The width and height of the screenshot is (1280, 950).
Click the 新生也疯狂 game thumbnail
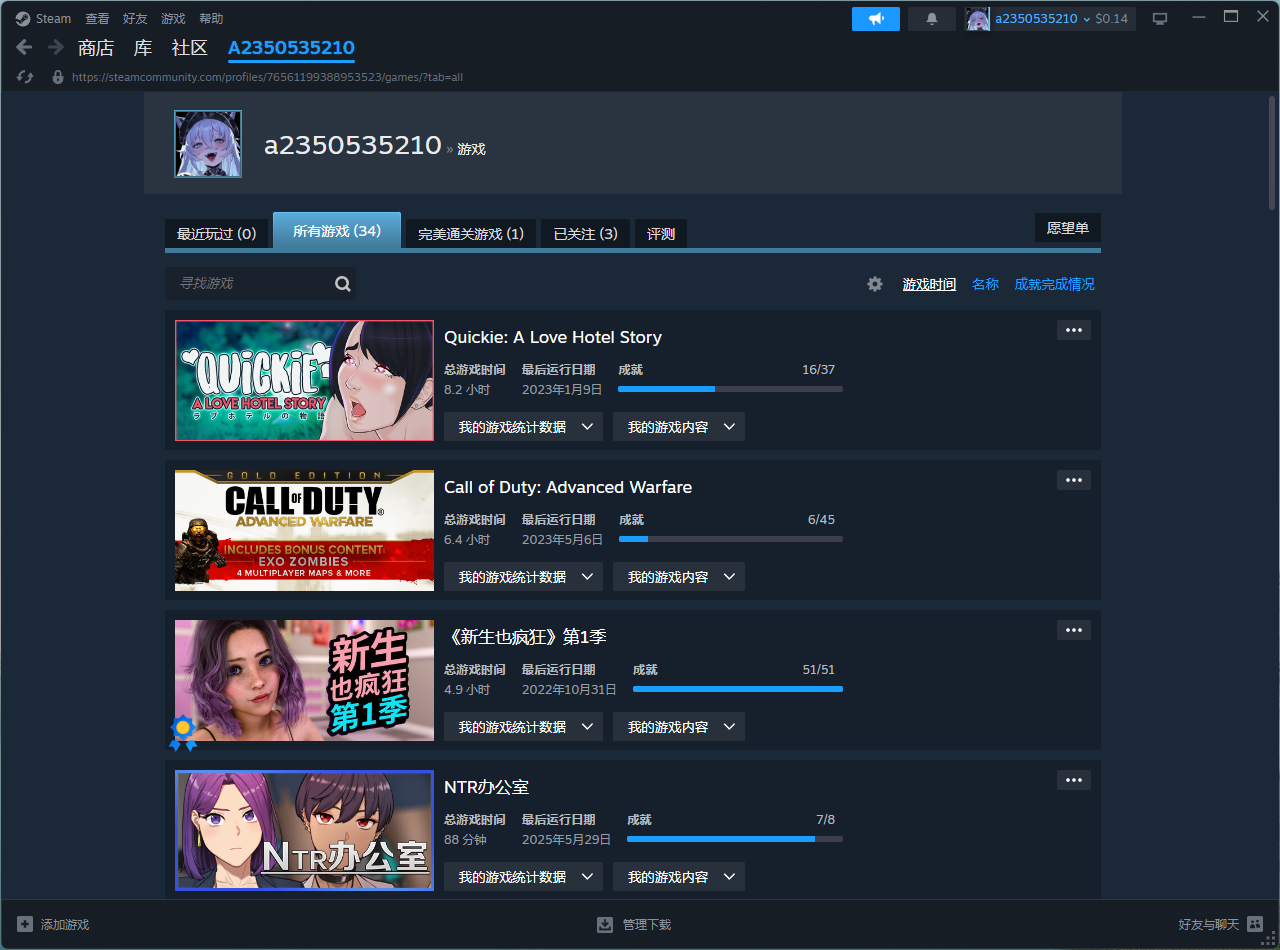point(304,680)
